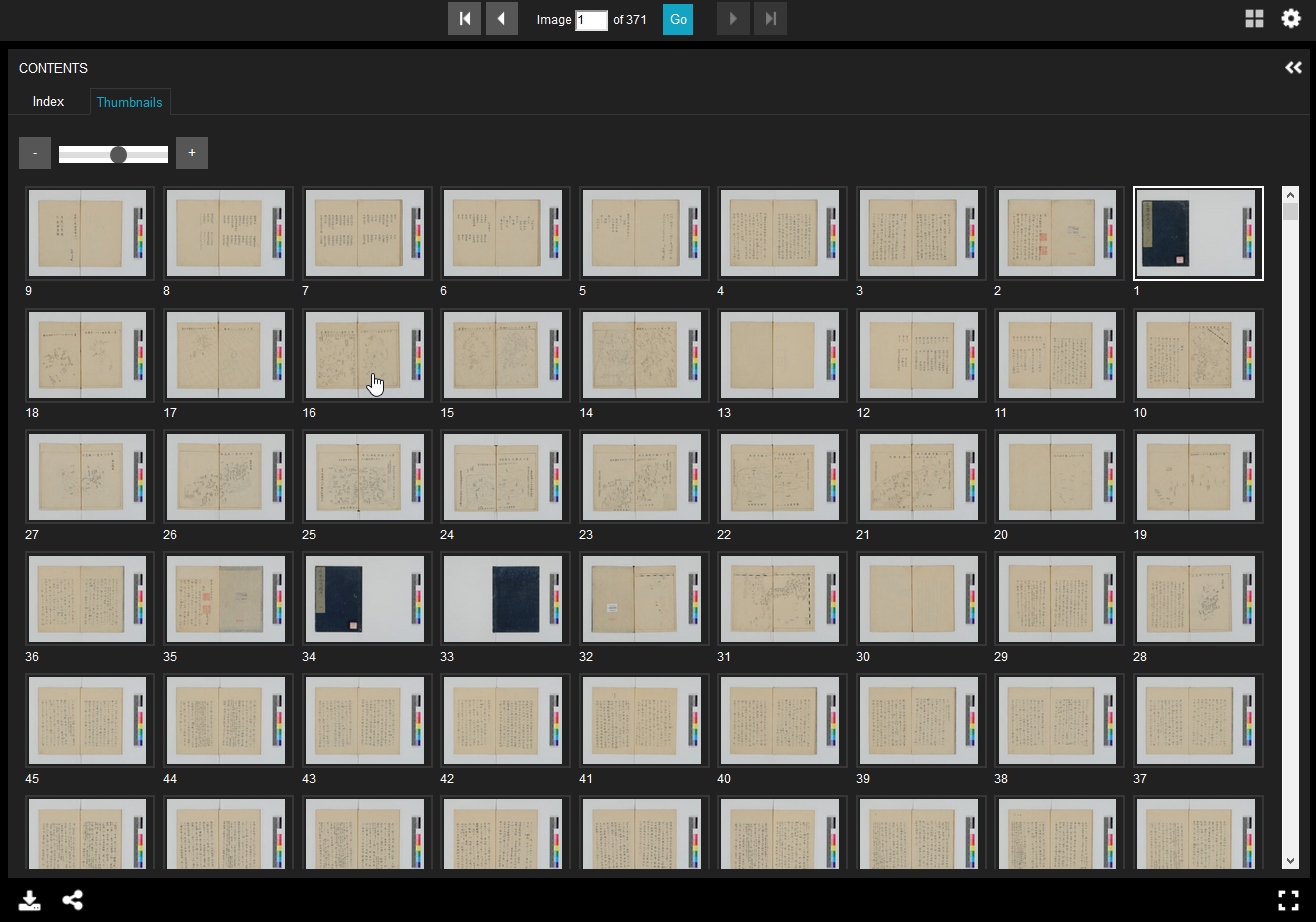Enter fullscreen mode
This screenshot has height=922, width=1316.
1289,900
